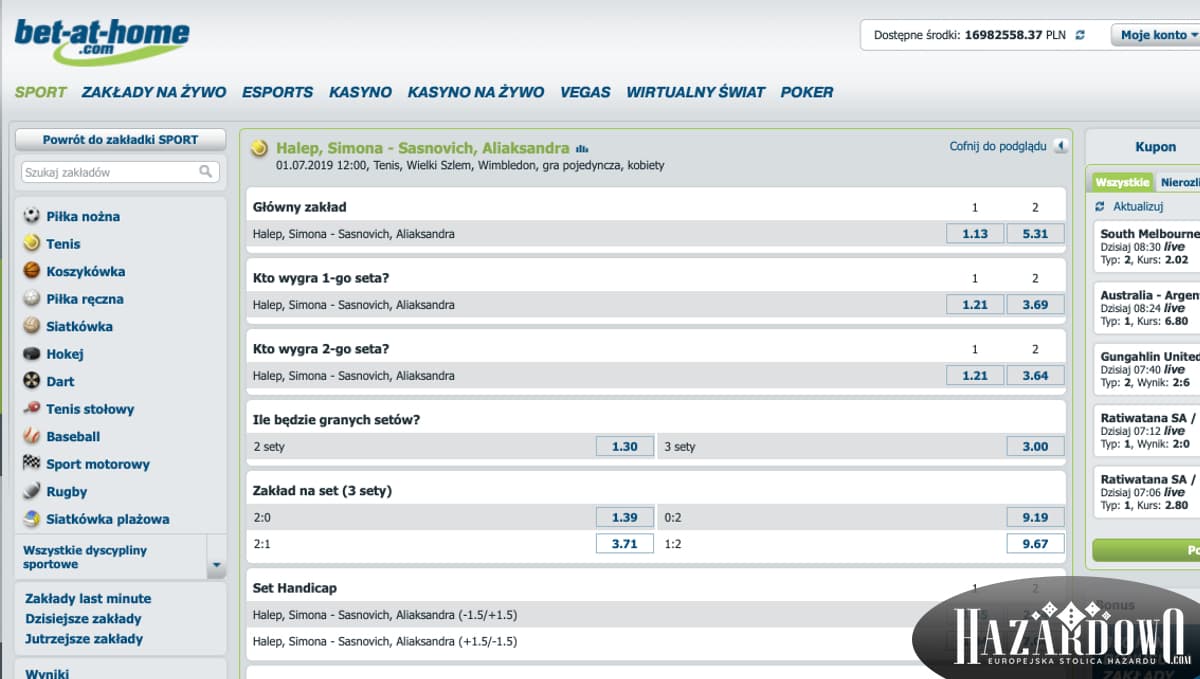Open the Wyniki link
Image resolution: width=1200 pixels, height=679 pixels.
point(47,673)
